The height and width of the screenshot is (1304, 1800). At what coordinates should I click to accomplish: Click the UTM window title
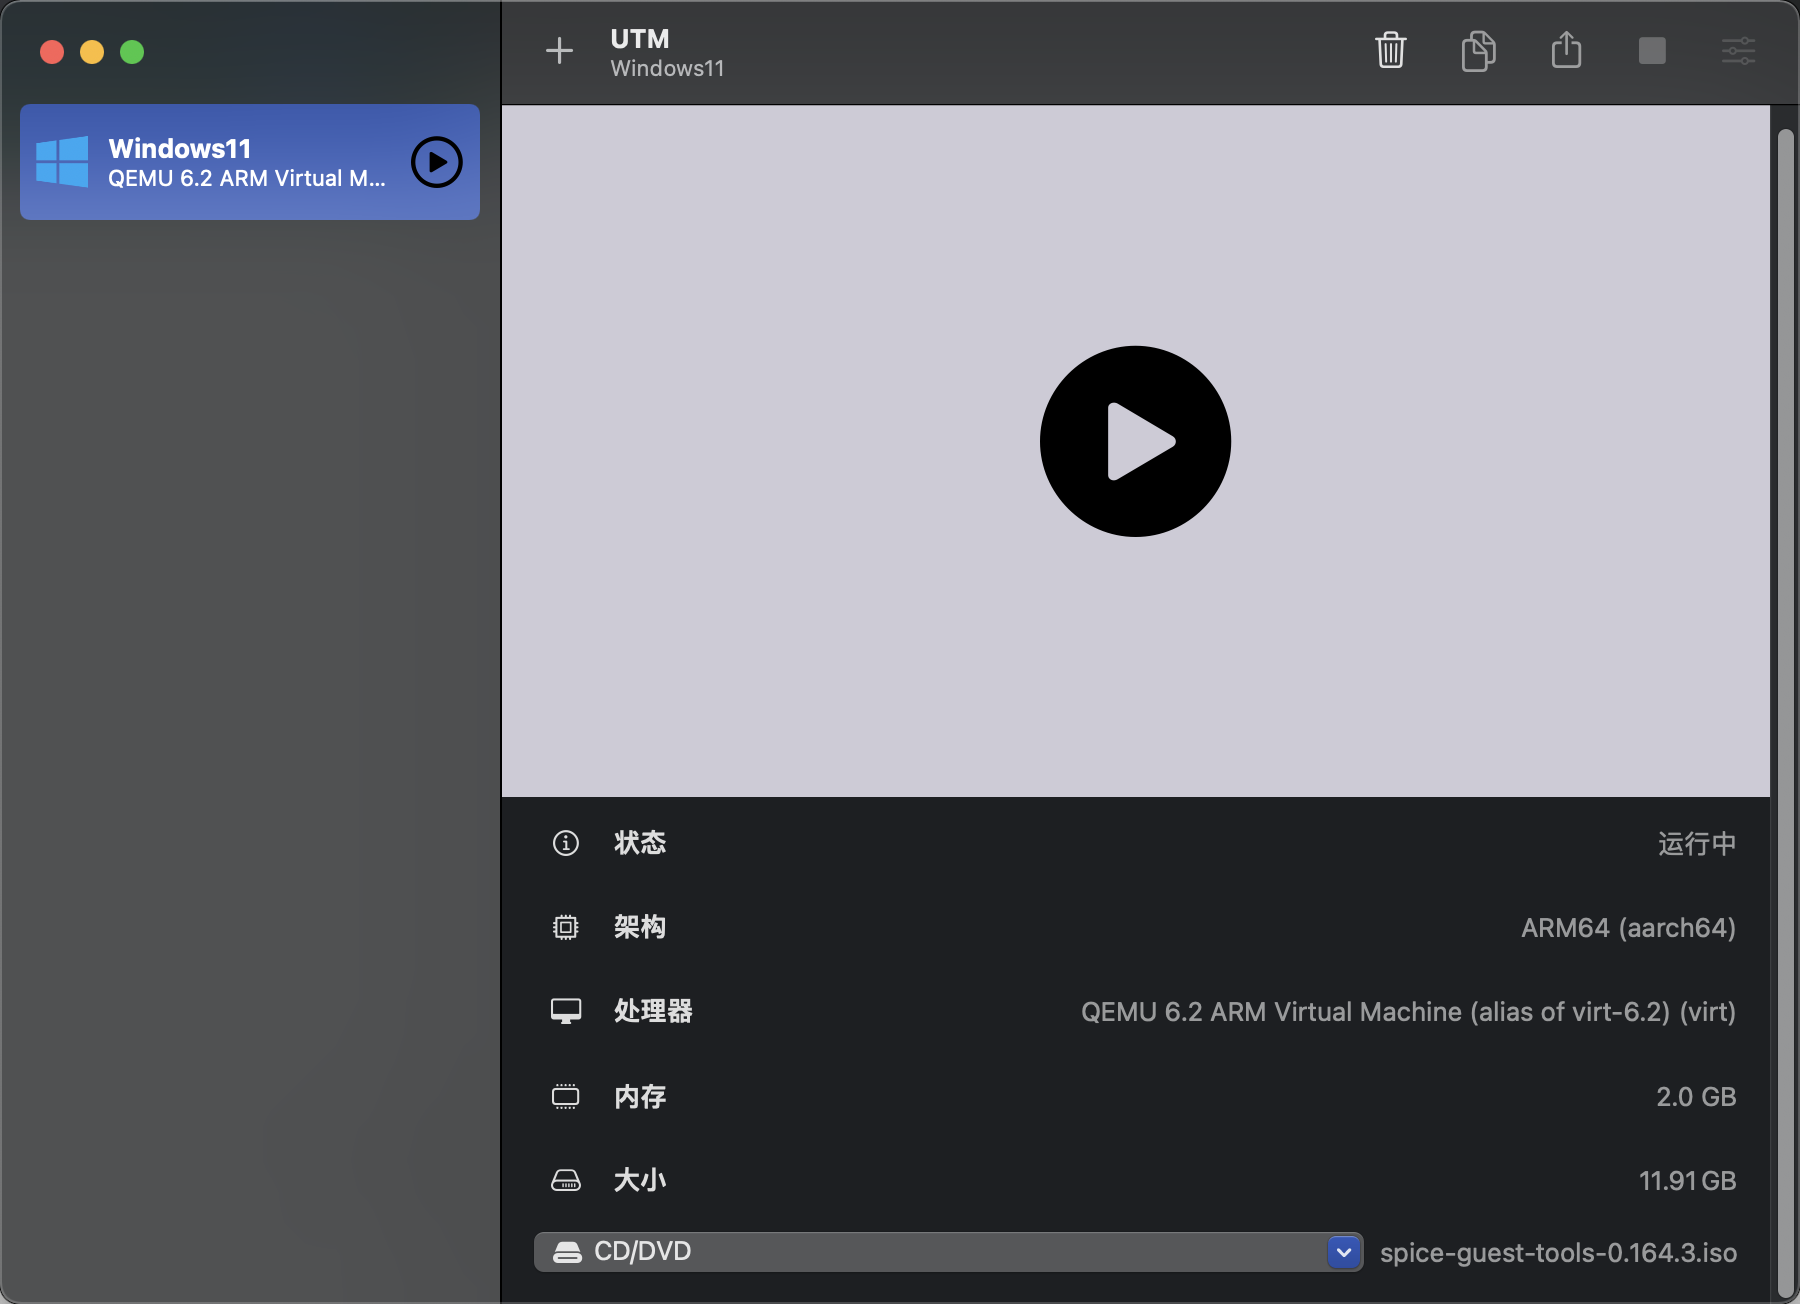click(638, 39)
